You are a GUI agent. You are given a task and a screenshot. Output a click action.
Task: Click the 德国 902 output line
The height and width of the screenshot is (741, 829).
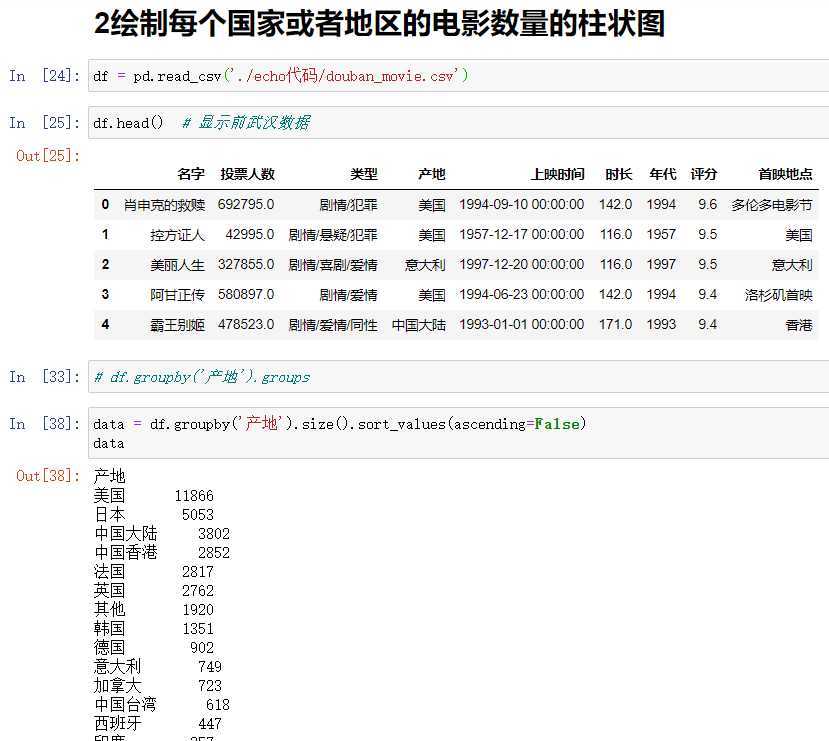(154, 647)
